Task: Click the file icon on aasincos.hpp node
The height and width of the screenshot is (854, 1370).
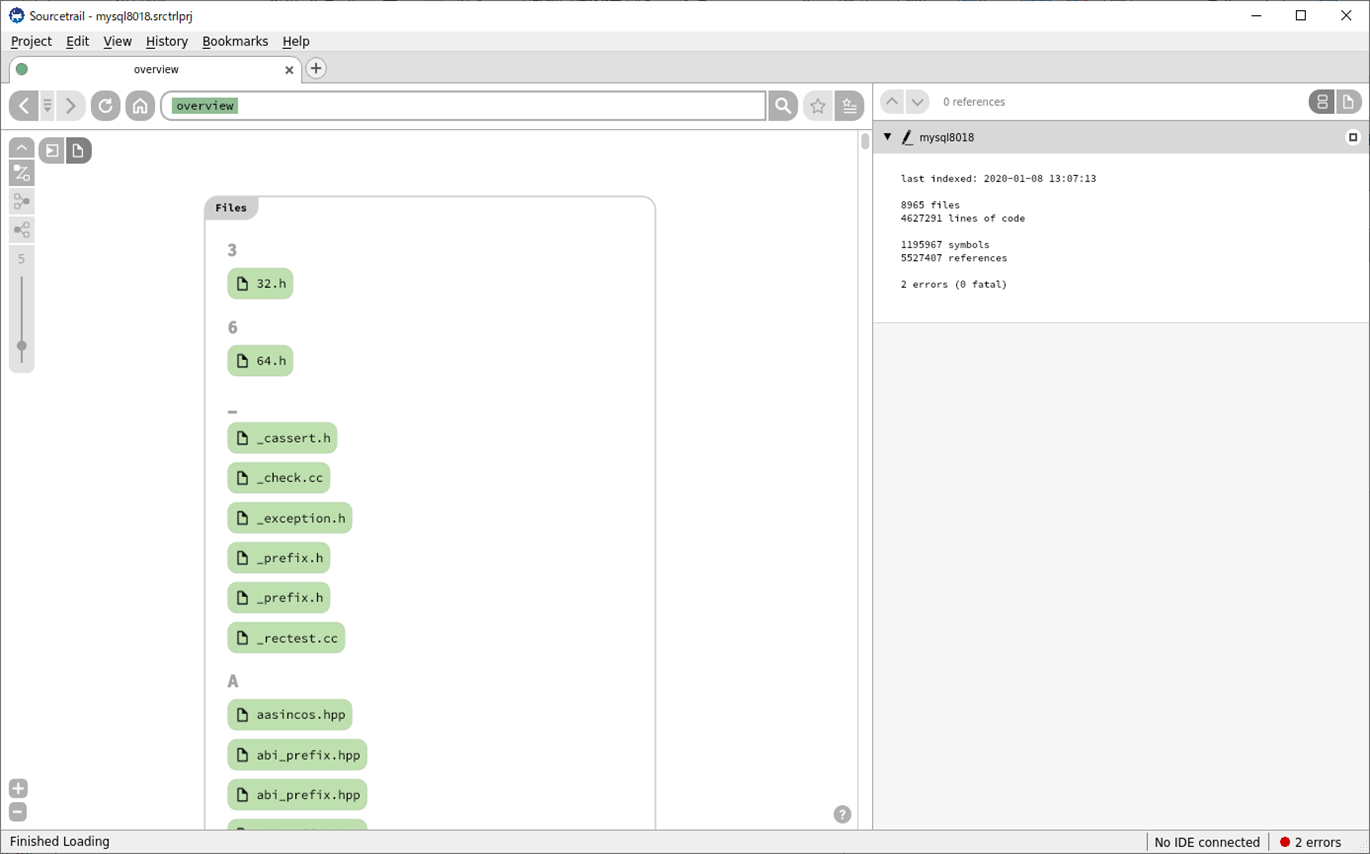Action: pos(242,715)
